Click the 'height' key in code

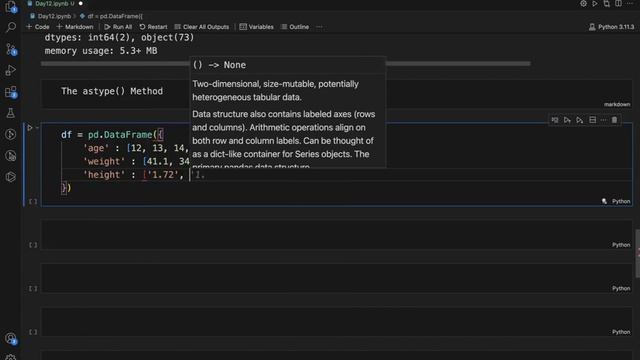pyautogui.click(x=104, y=175)
